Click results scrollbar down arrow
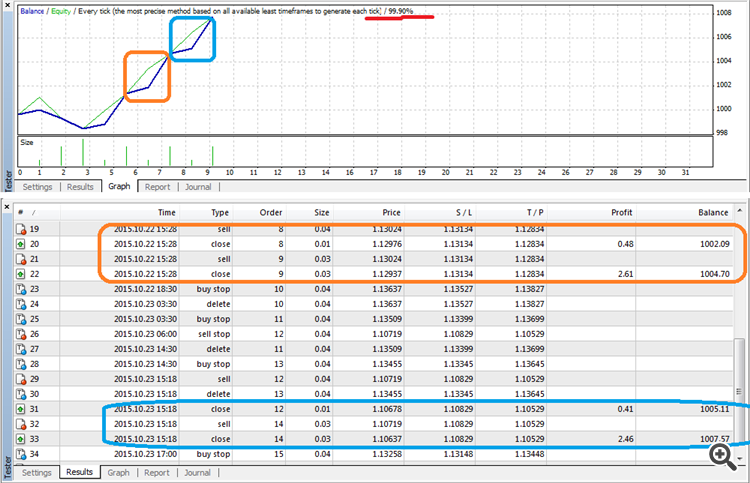 [x=739, y=459]
